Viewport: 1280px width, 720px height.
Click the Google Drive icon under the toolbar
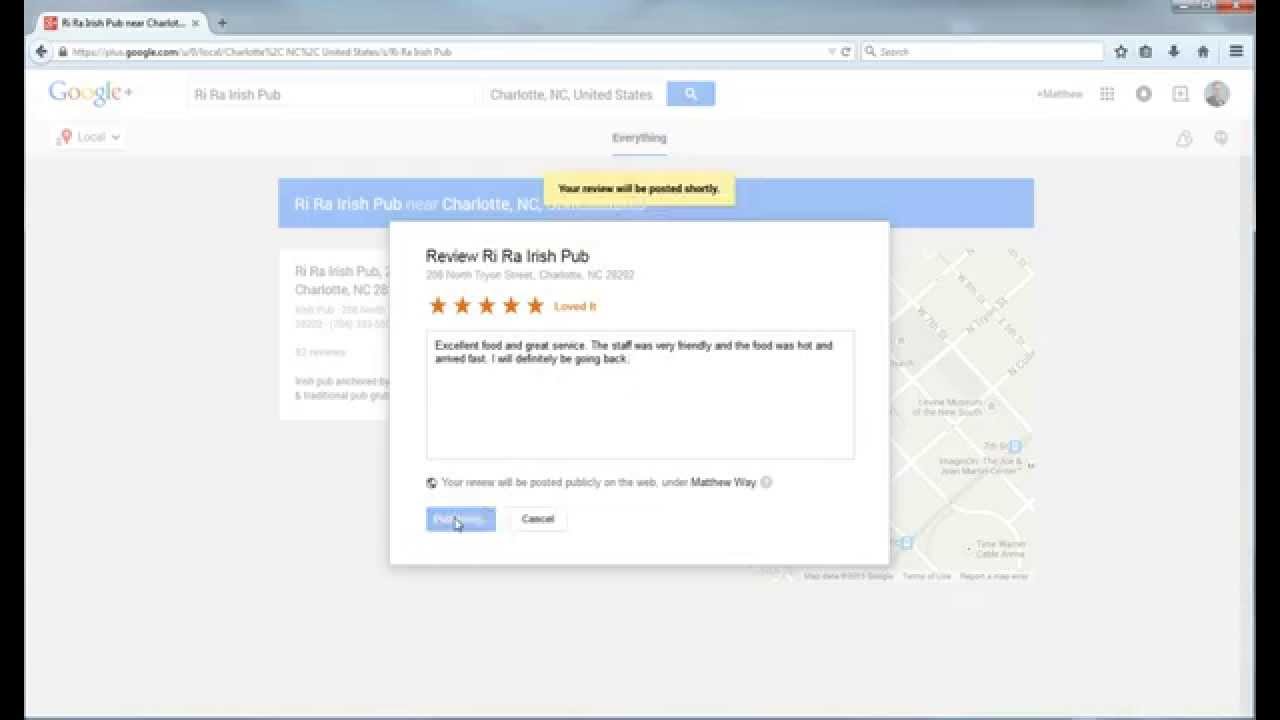coord(1184,139)
